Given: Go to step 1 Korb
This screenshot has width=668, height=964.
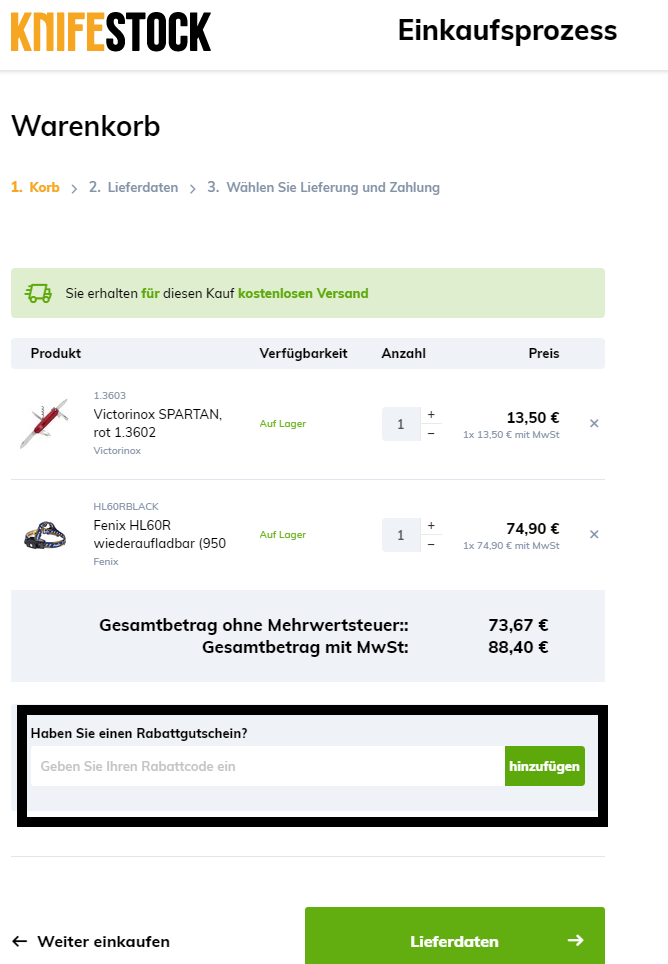Looking at the screenshot, I should [36, 187].
